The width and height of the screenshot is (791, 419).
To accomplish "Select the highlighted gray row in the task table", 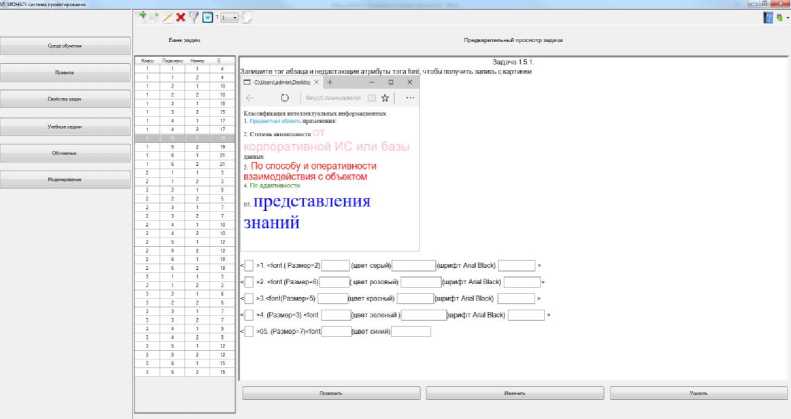I will (x=185, y=138).
